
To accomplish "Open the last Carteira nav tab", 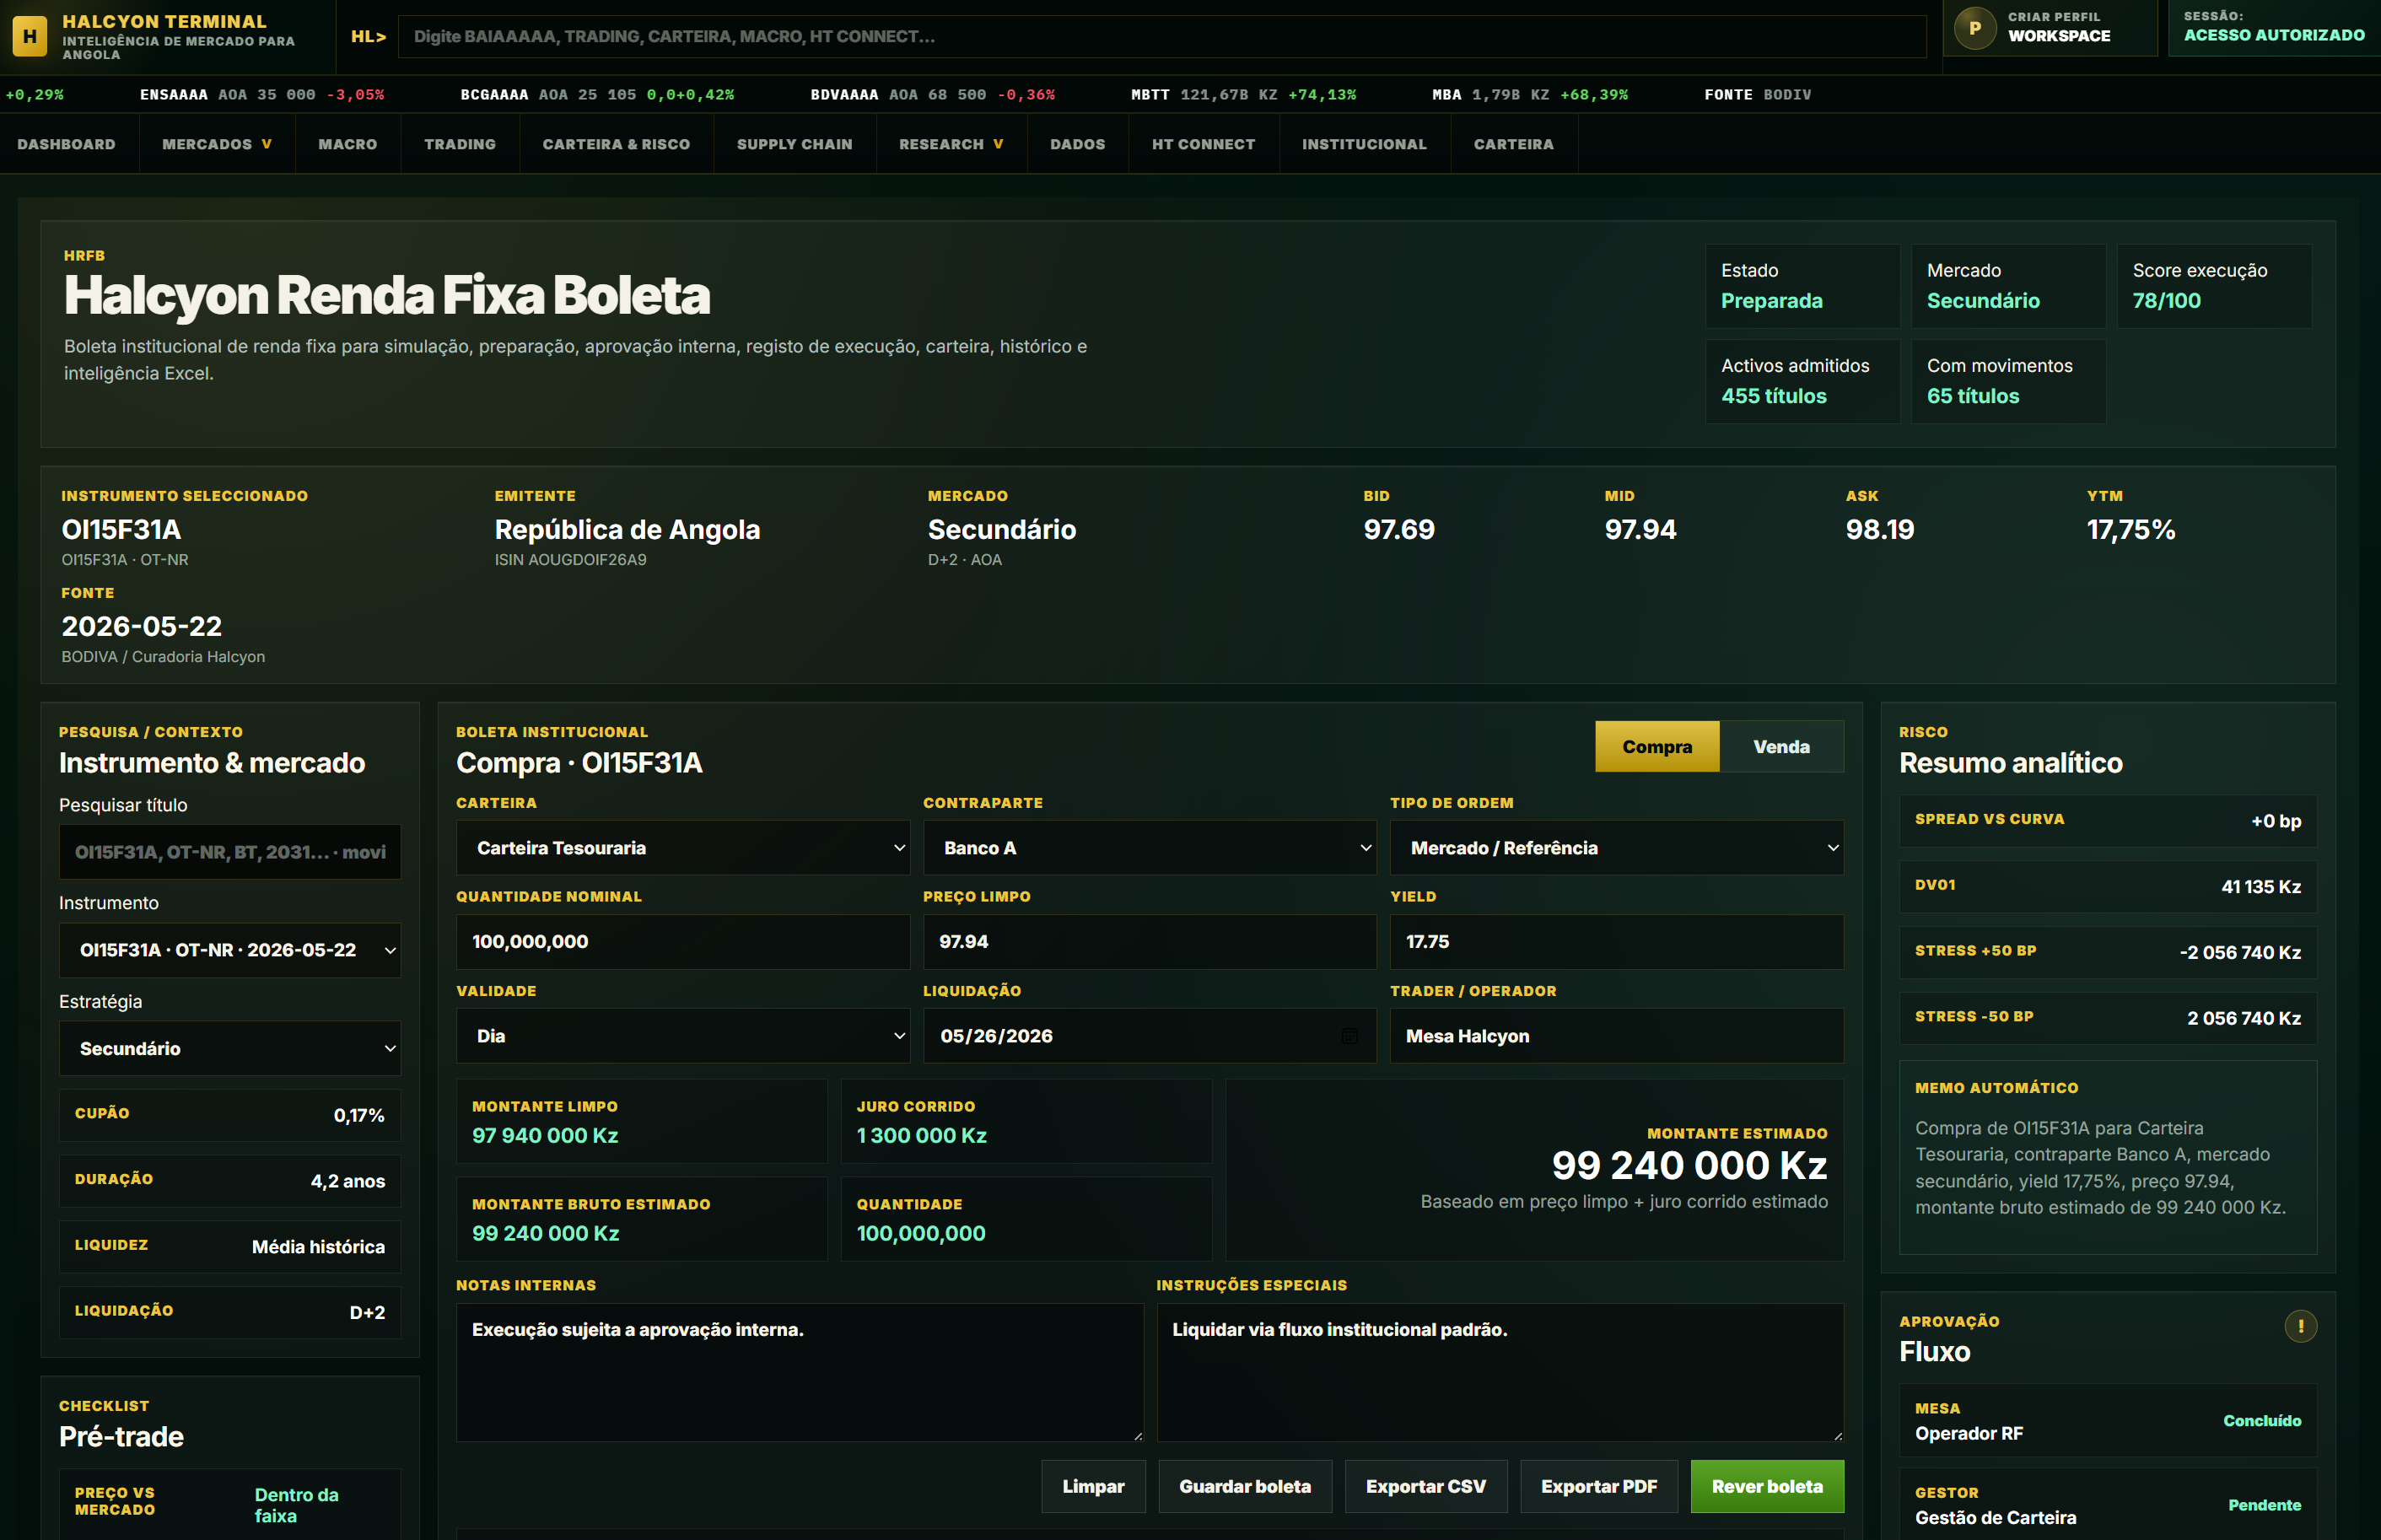I will tap(1514, 144).
